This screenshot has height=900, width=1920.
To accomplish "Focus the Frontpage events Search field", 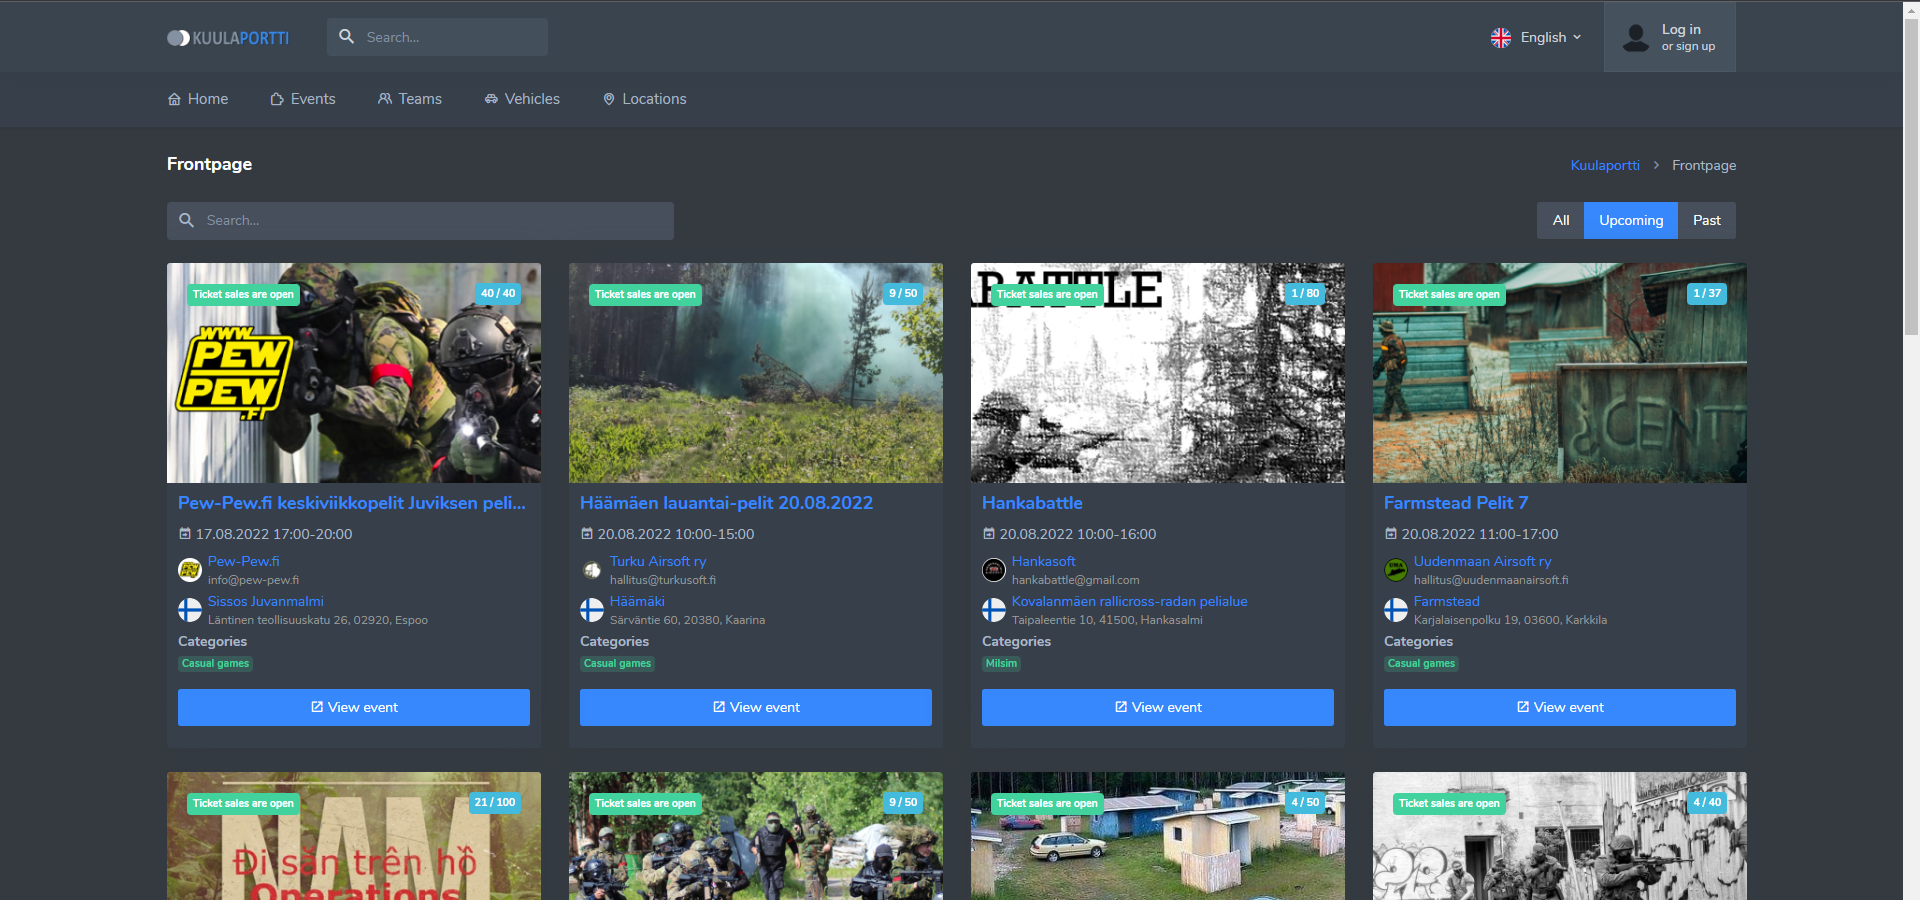I will click(x=420, y=221).
